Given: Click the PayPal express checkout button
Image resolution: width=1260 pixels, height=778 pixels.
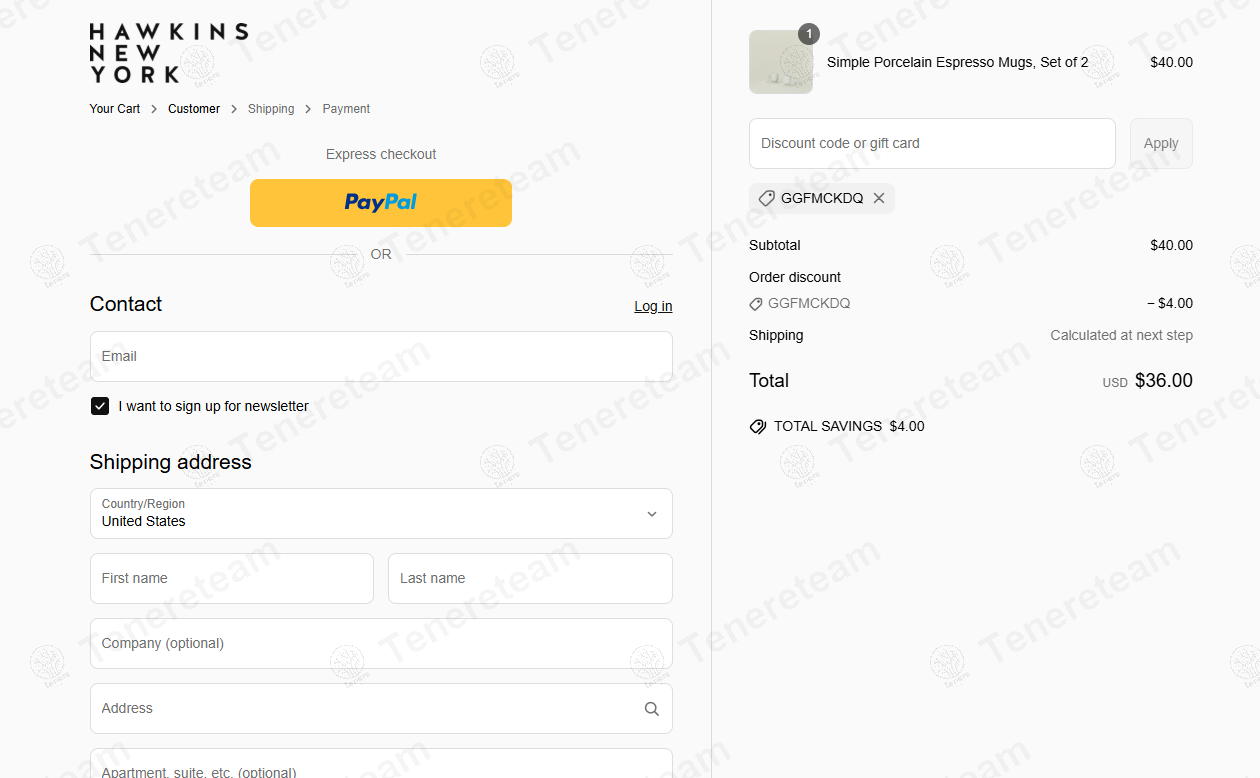Looking at the screenshot, I should pyautogui.click(x=380, y=203).
